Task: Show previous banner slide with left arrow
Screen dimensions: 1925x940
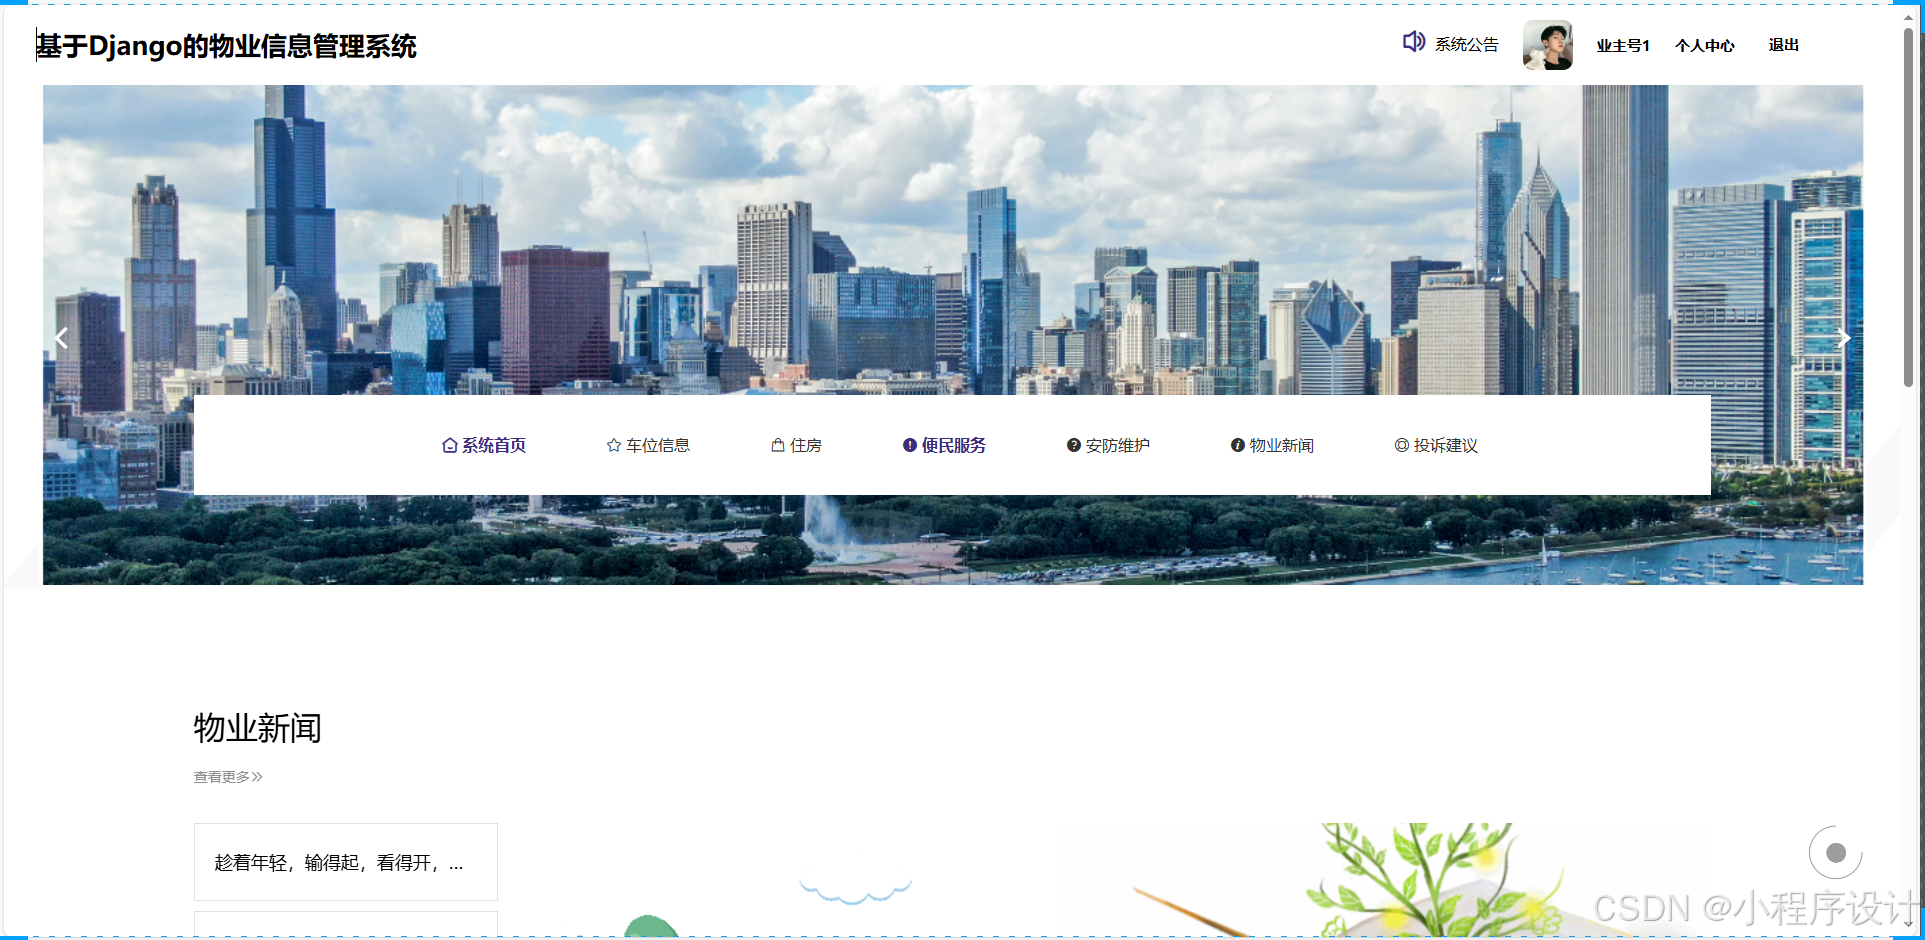Action: pos(61,338)
